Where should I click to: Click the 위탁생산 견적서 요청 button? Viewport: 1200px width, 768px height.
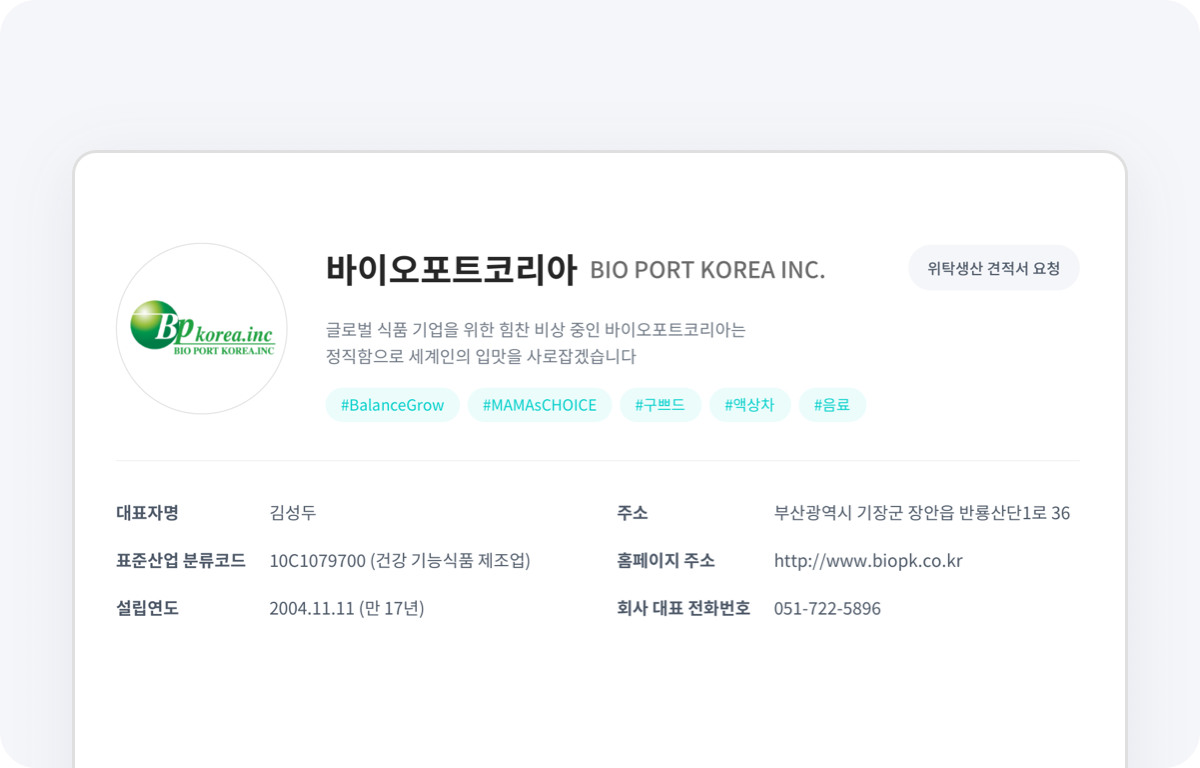(993, 267)
